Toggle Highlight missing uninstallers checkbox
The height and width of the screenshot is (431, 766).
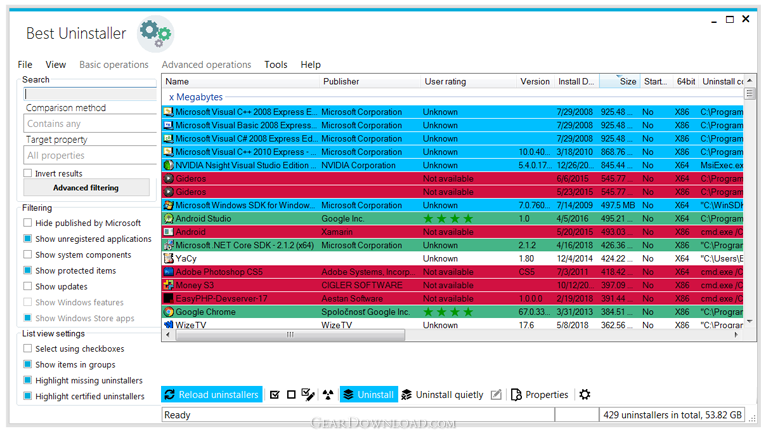click(28, 380)
